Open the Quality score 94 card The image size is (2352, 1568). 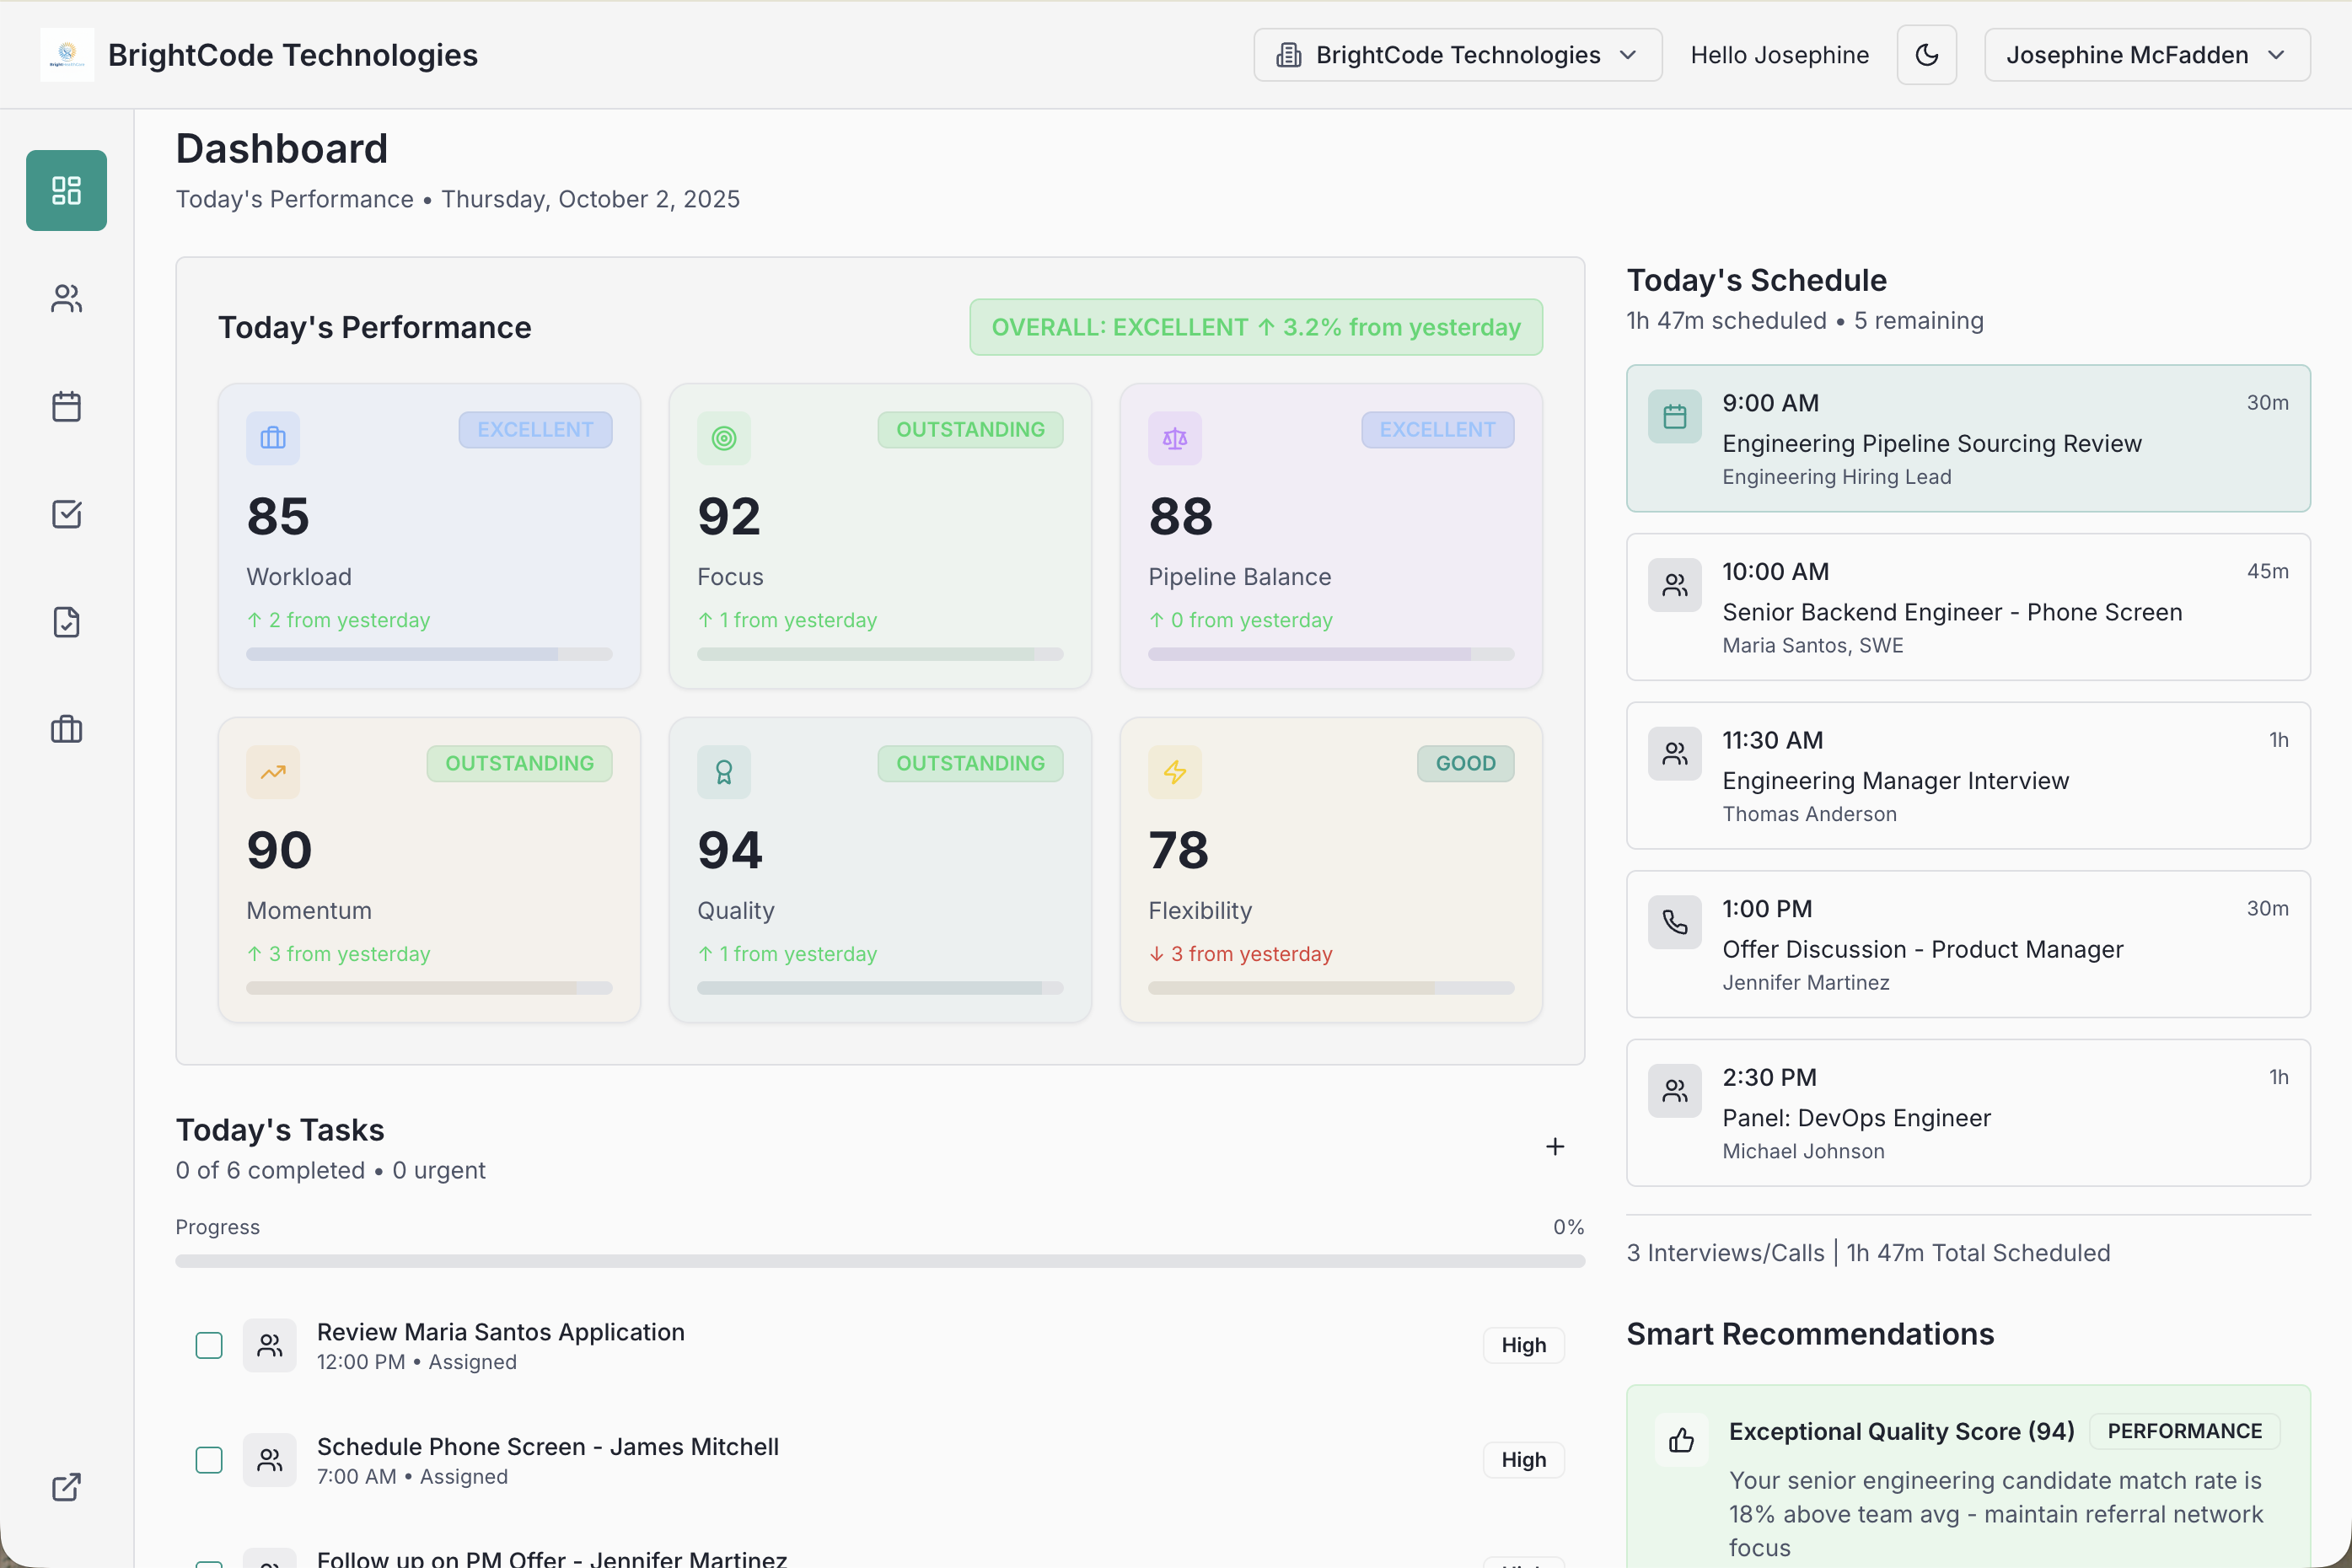coord(879,869)
